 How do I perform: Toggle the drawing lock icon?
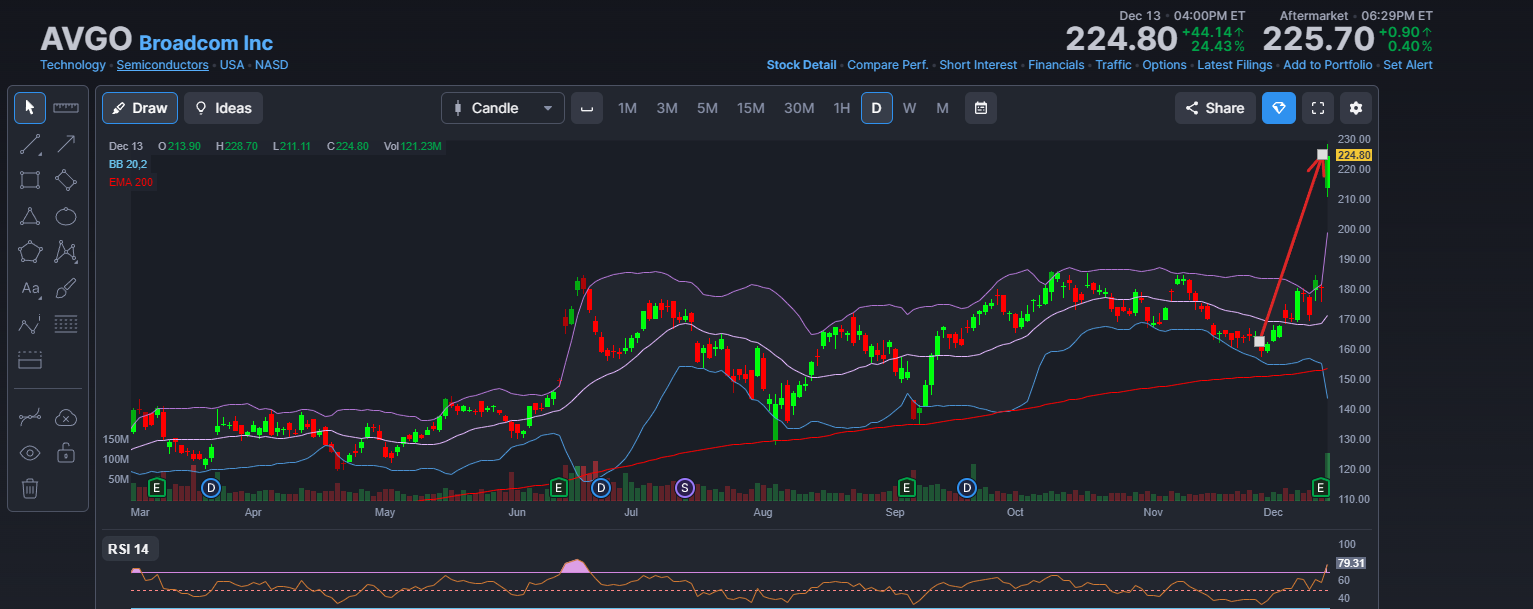pyautogui.click(x=66, y=453)
